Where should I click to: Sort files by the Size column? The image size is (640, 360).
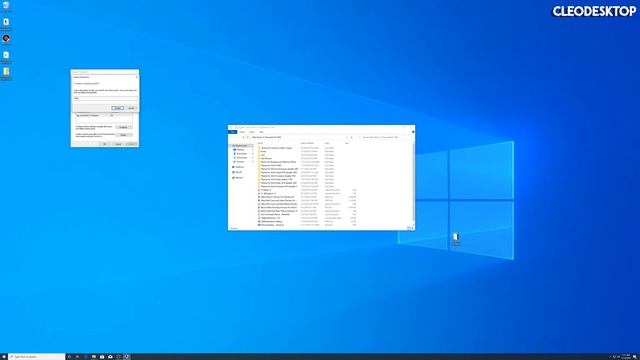click(x=347, y=143)
